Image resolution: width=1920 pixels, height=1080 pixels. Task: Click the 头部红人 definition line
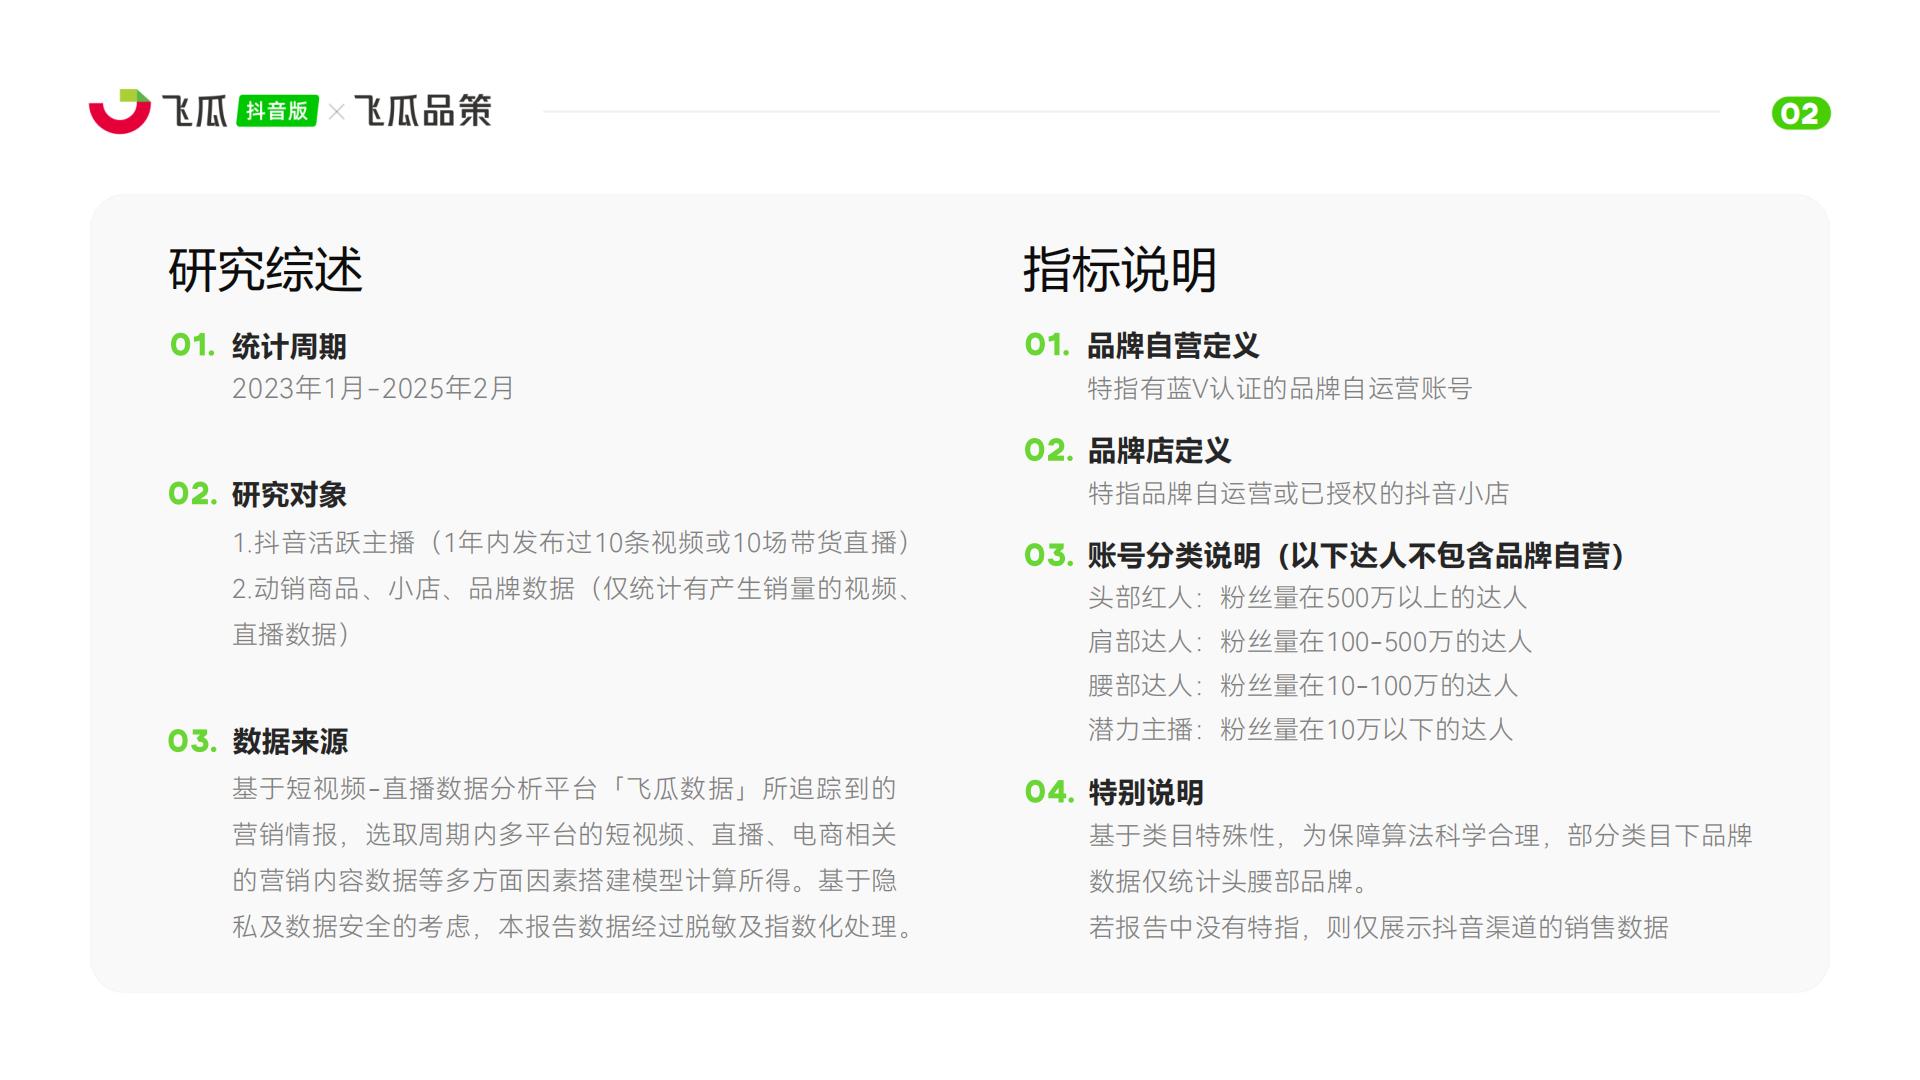(1307, 597)
